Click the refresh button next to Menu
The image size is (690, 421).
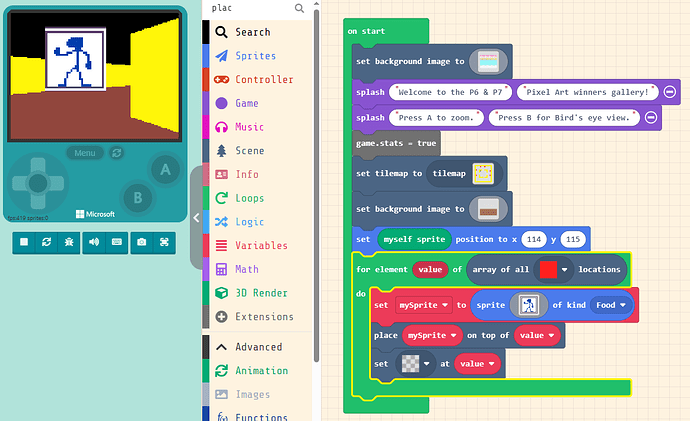click(117, 153)
